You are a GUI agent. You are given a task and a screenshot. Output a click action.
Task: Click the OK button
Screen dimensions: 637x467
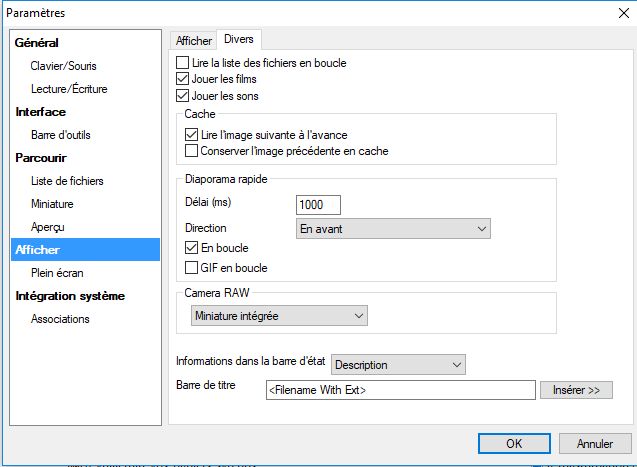click(x=513, y=443)
